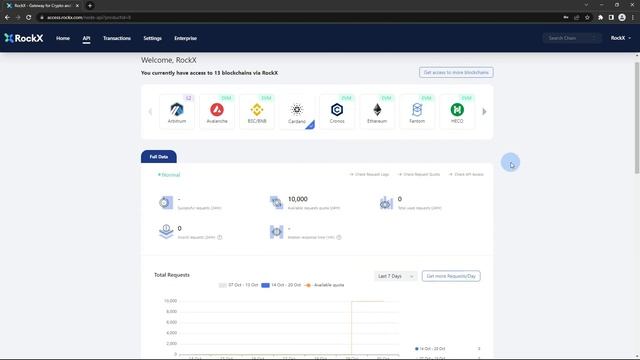Click the Welcome, RockX heading

[169, 60]
